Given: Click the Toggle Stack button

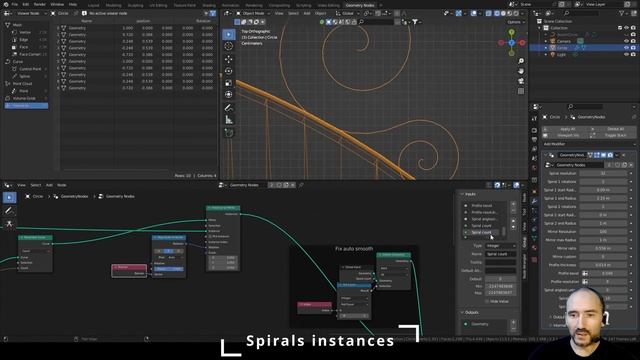Looking at the screenshot, I should 615,136.
